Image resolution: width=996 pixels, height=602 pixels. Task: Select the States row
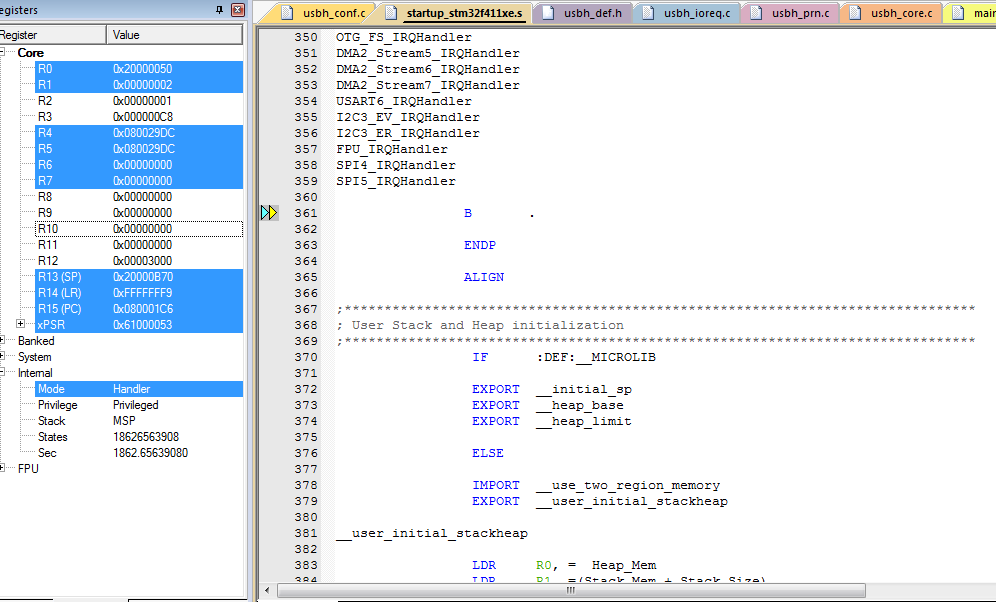coord(138,437)
